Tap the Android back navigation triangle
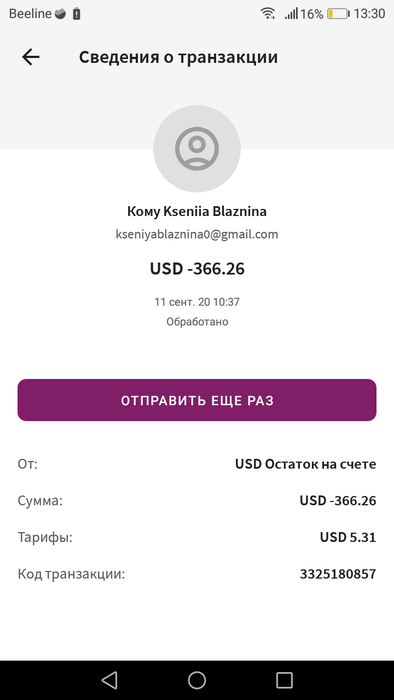The height and width of the screenshot is (700, 394). 109,680
